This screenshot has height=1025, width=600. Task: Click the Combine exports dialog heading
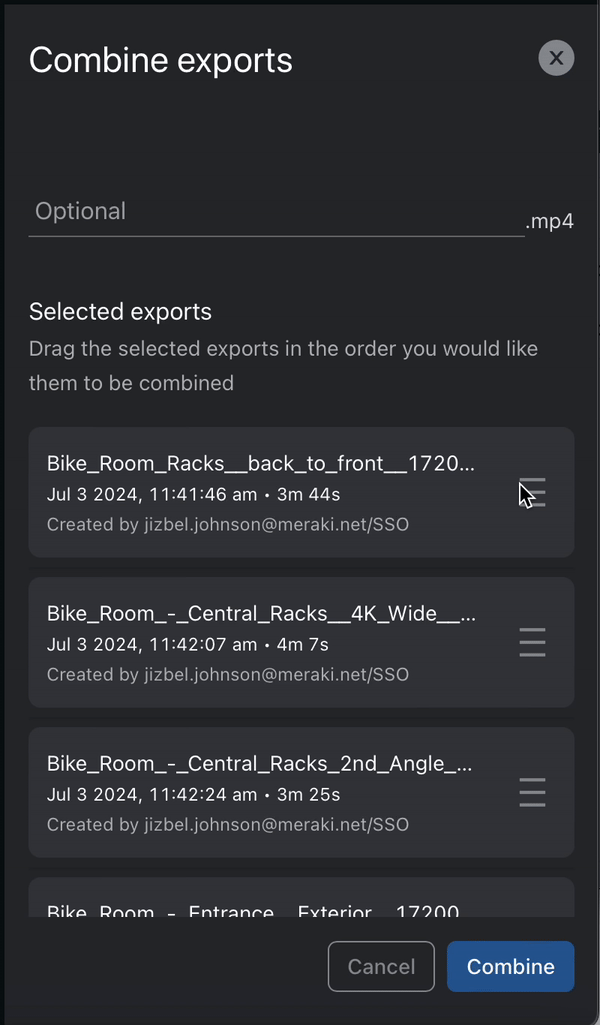pos(161,60)
